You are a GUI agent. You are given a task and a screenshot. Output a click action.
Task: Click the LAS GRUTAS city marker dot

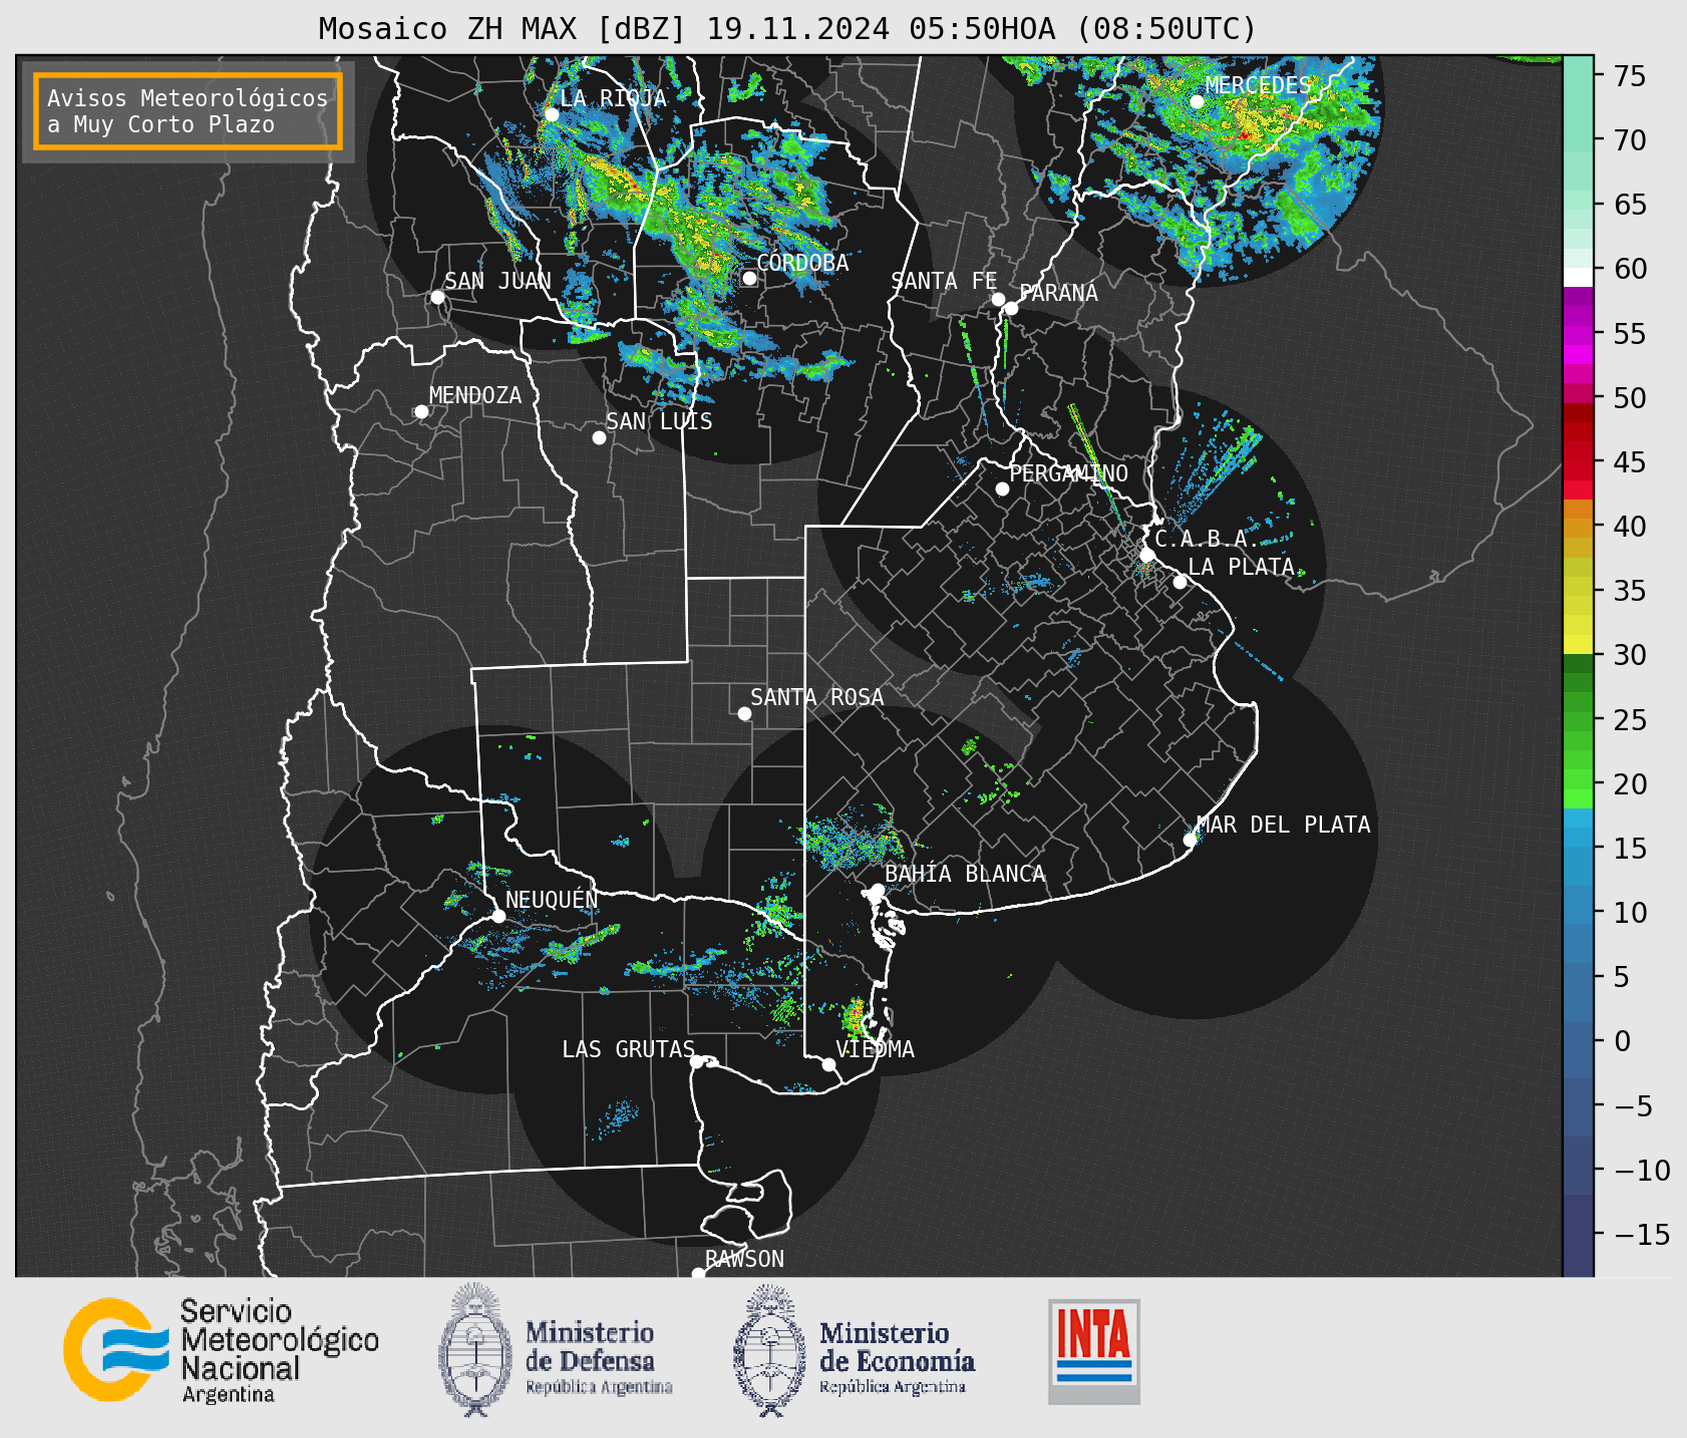(x=697, y=1061)
